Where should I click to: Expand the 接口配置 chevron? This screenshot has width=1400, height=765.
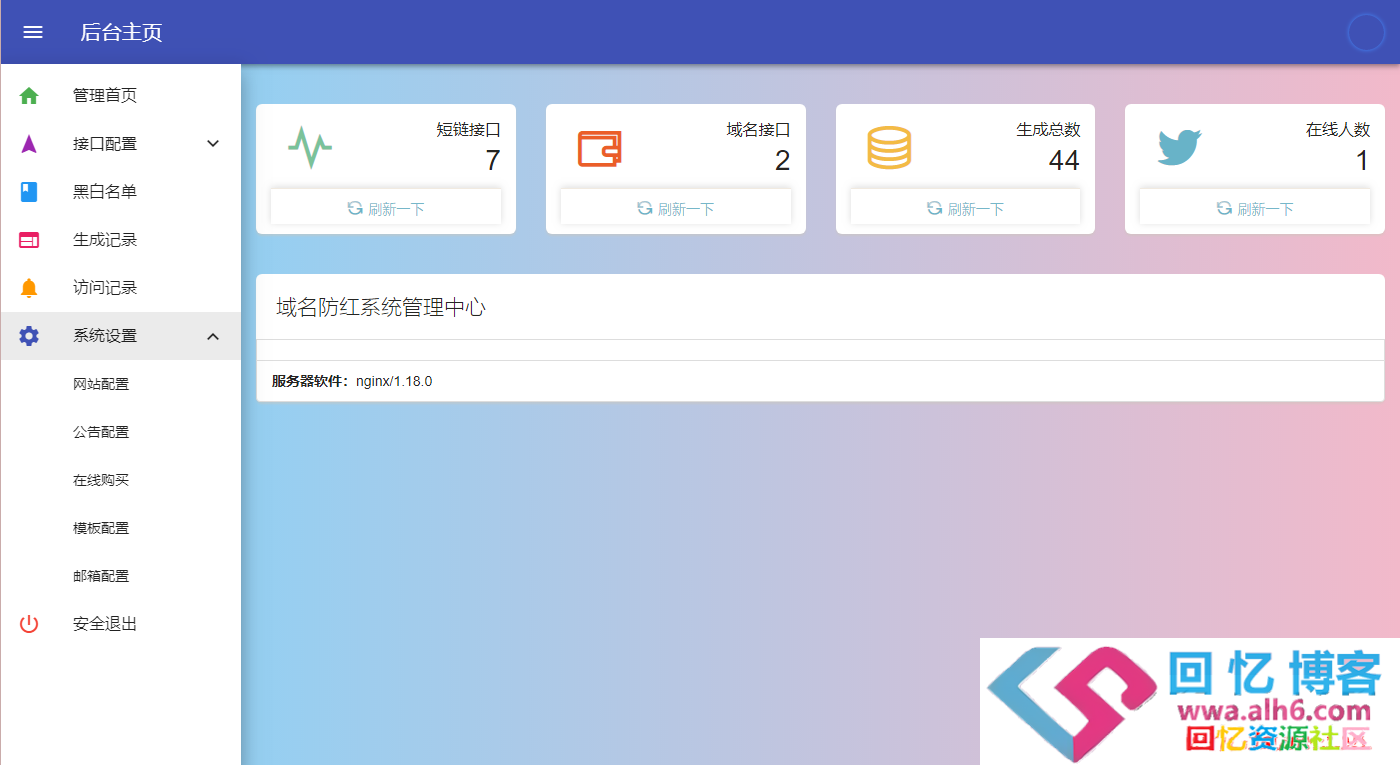click(x=213, y=144)
